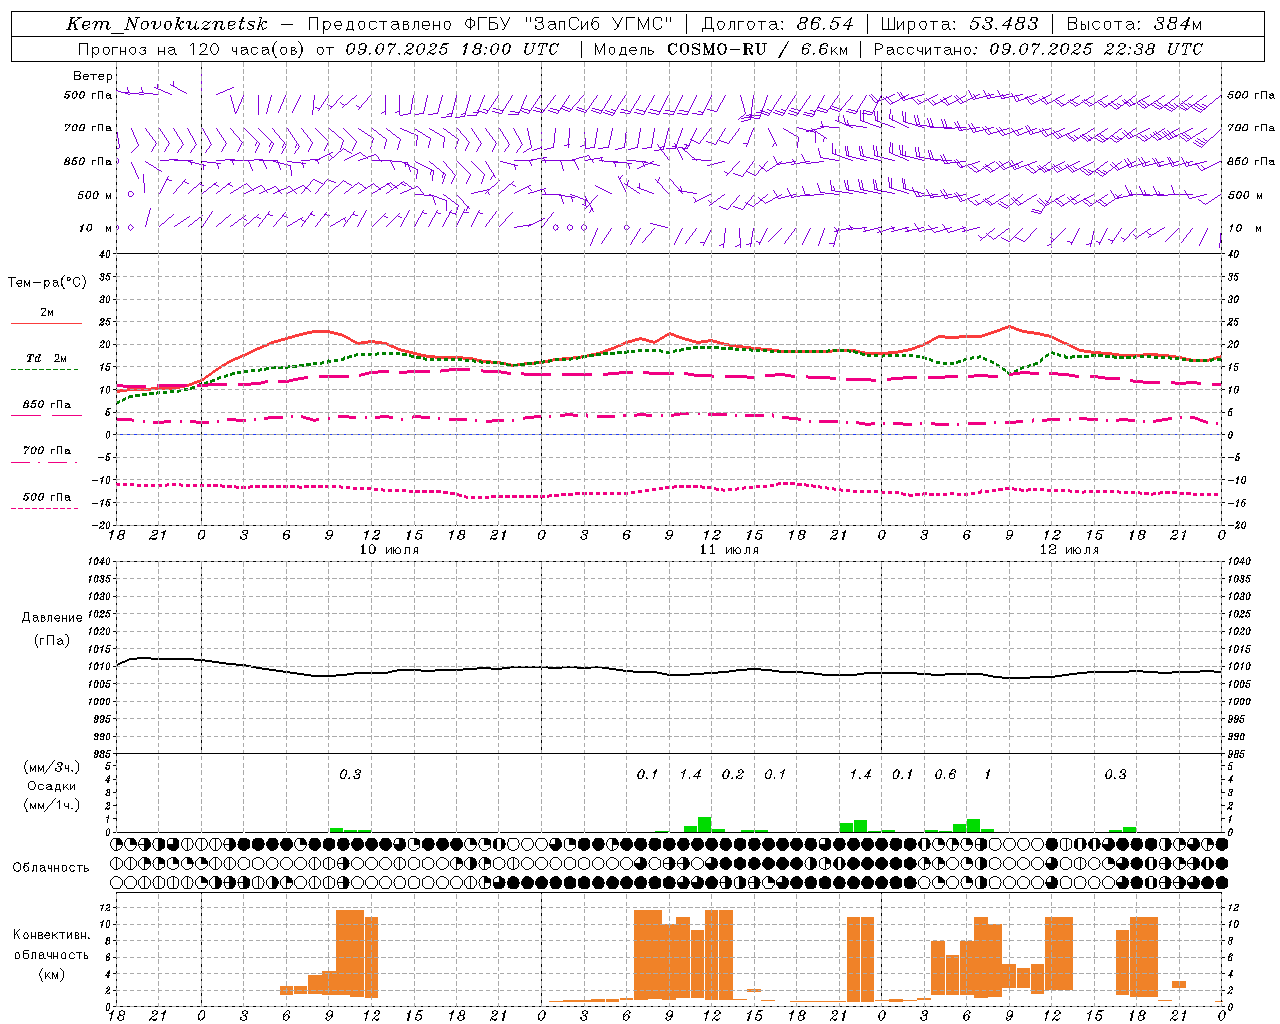Click the 12 июля date label
The width and height of the screenshot is (1280, 1024).
(x=1069, y=549)
